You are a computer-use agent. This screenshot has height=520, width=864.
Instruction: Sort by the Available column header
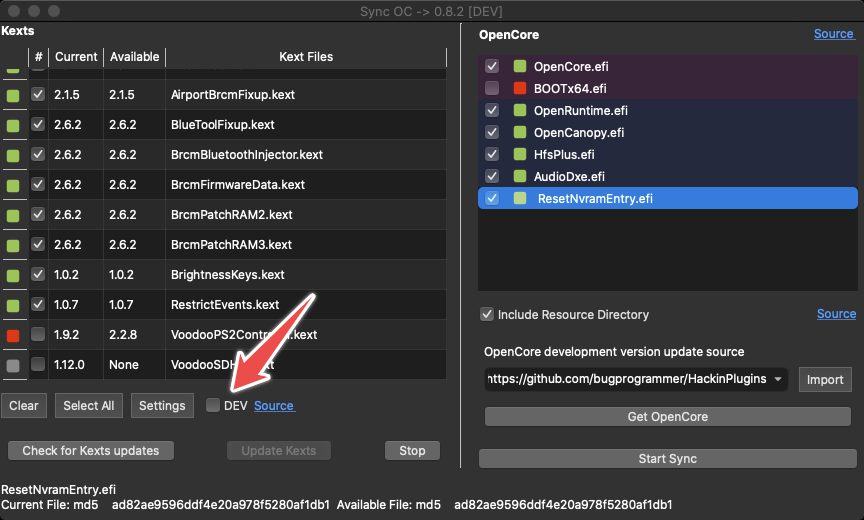click(134, 57)
